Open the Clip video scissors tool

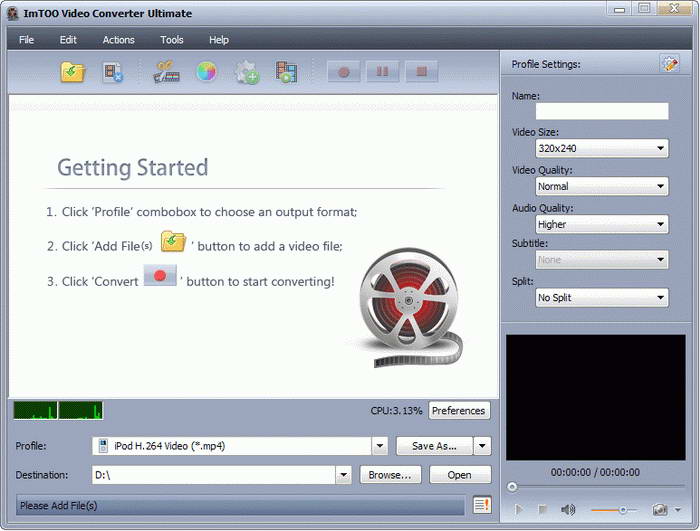(167, 72)
